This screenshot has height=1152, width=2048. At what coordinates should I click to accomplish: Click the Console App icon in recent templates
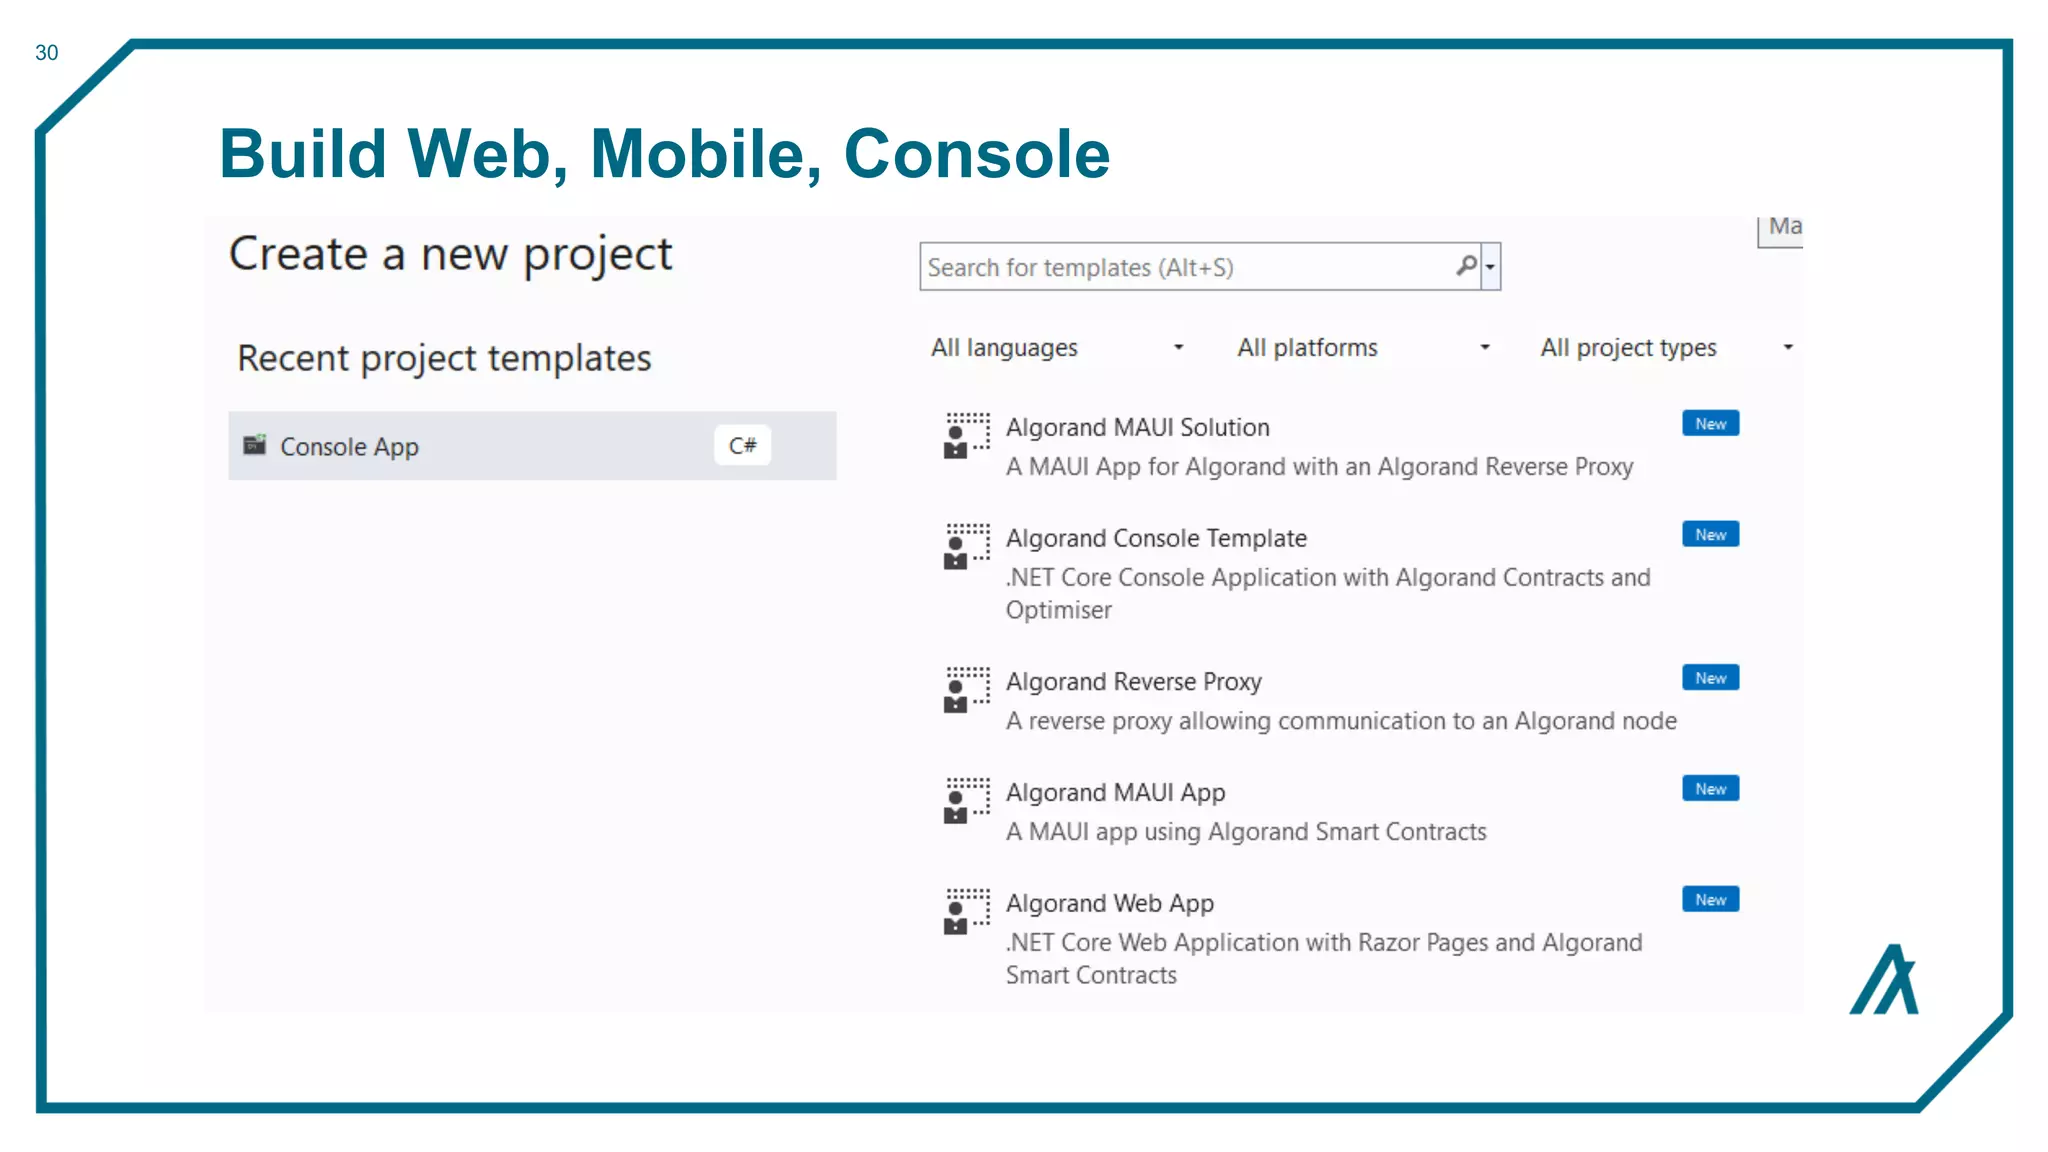point(255,445)
